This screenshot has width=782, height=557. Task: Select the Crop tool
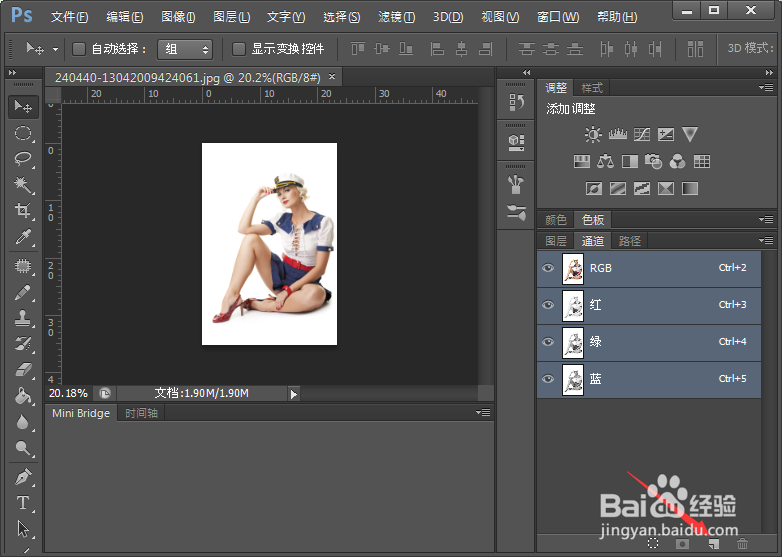point(23,210)
